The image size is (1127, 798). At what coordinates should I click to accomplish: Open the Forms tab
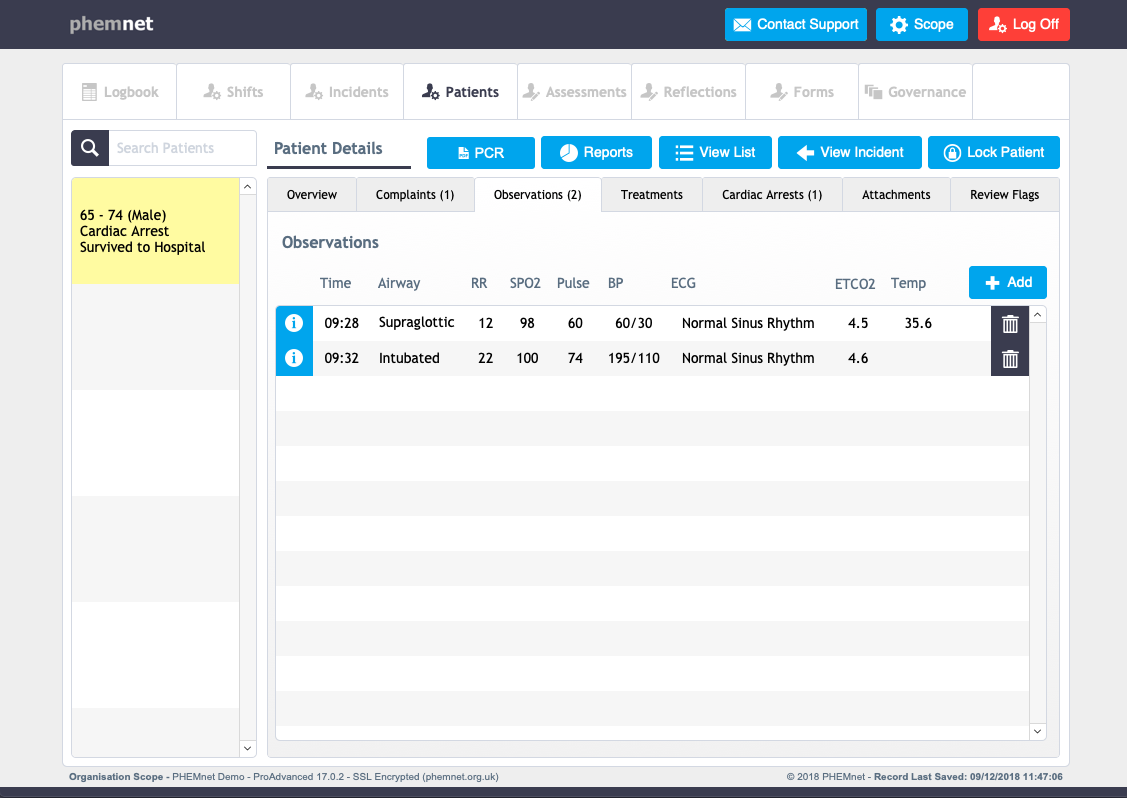click(802, 92)
